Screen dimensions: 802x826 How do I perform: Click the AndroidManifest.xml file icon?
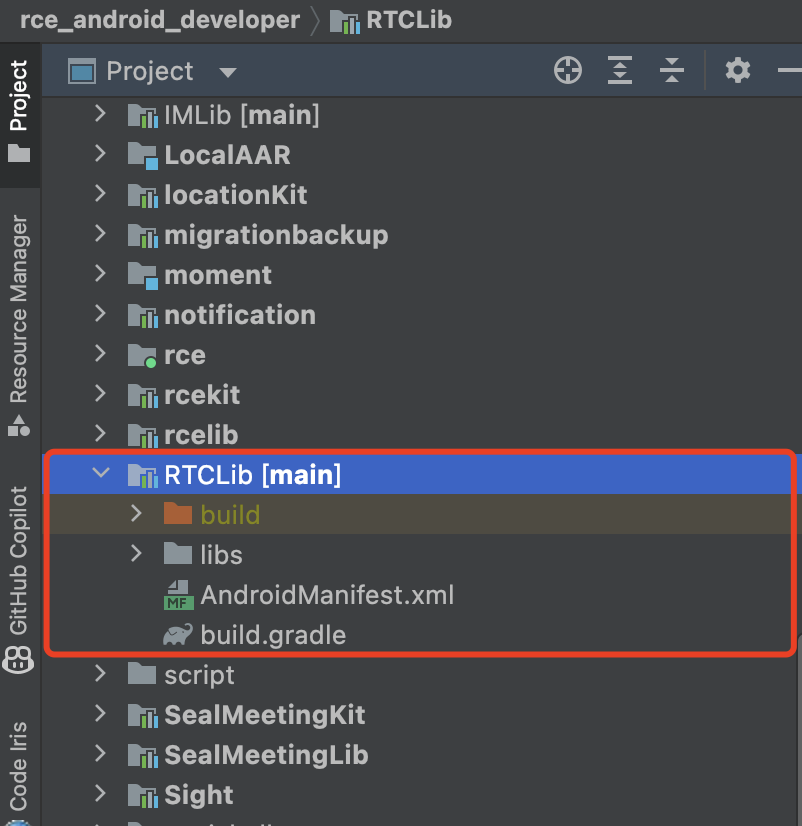tap(177, 595)
